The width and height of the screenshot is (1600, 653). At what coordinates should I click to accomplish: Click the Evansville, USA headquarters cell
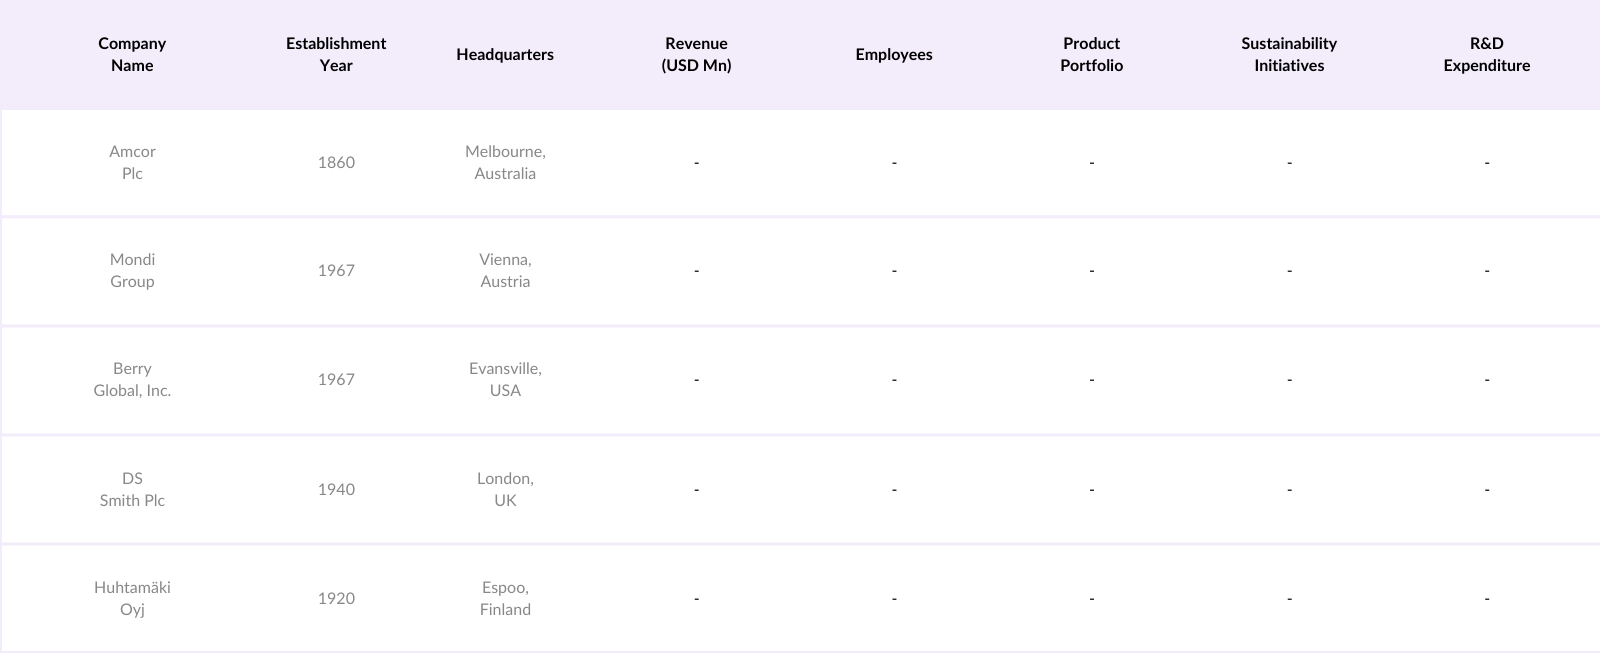pos(505,379)
